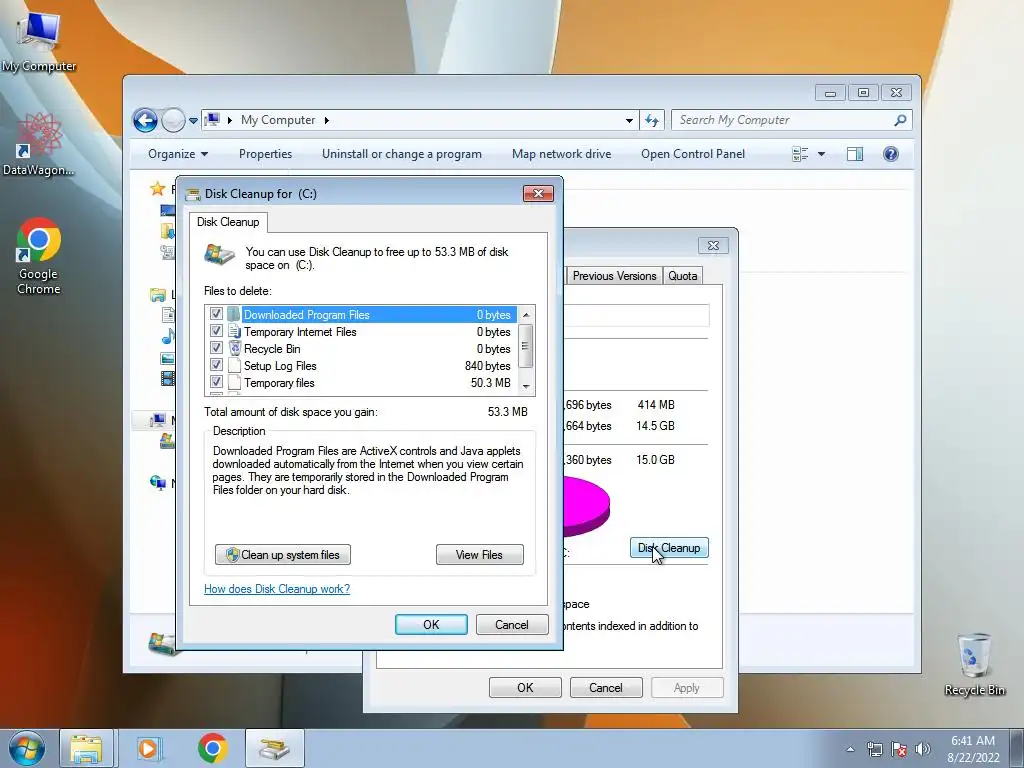This screenshot has width=1024, height=768.
Task: Click network tray icon
Action: pyautogui.click(x=874, y=750)
